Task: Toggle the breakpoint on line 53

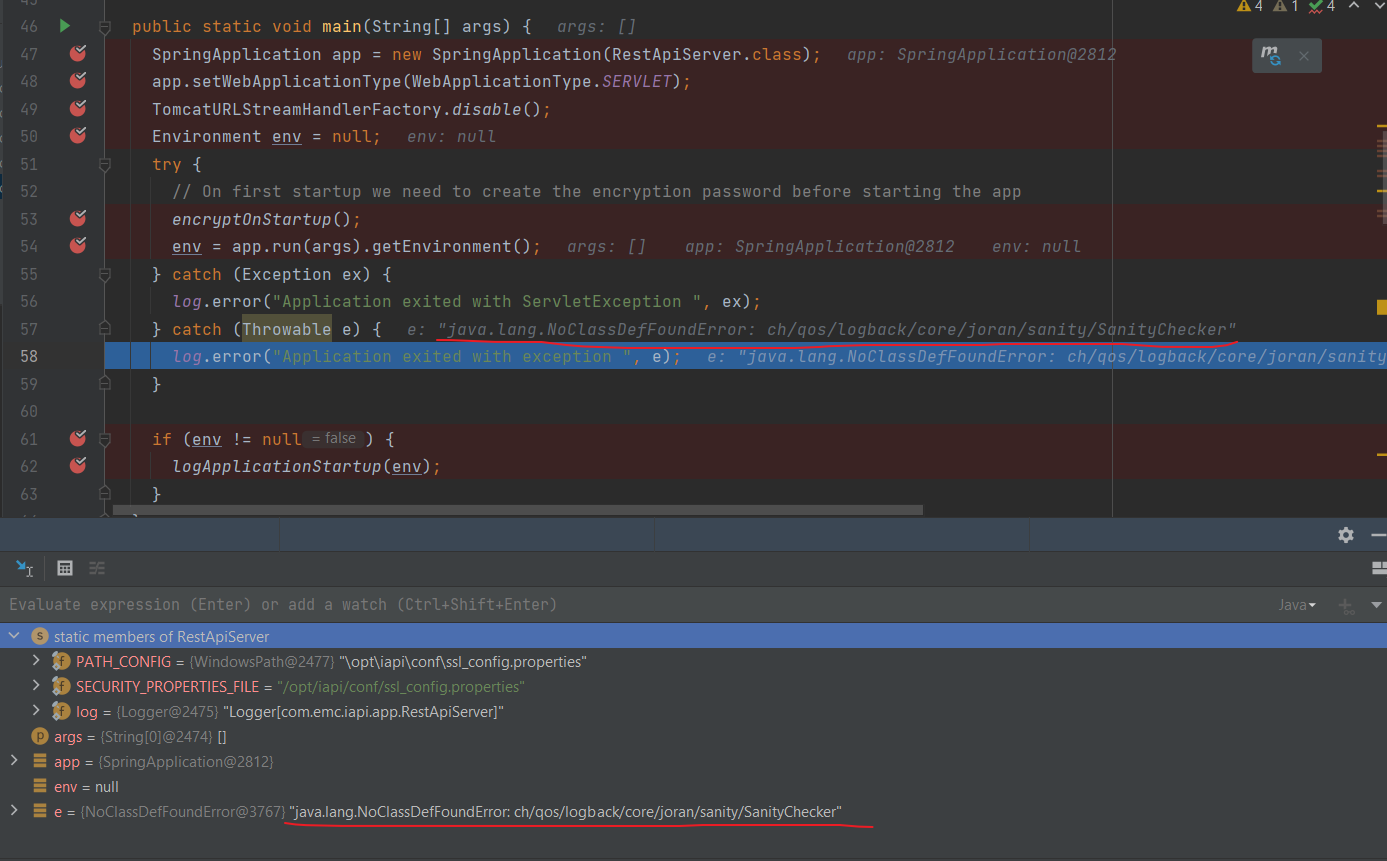Action: click(x=78, y=218)
